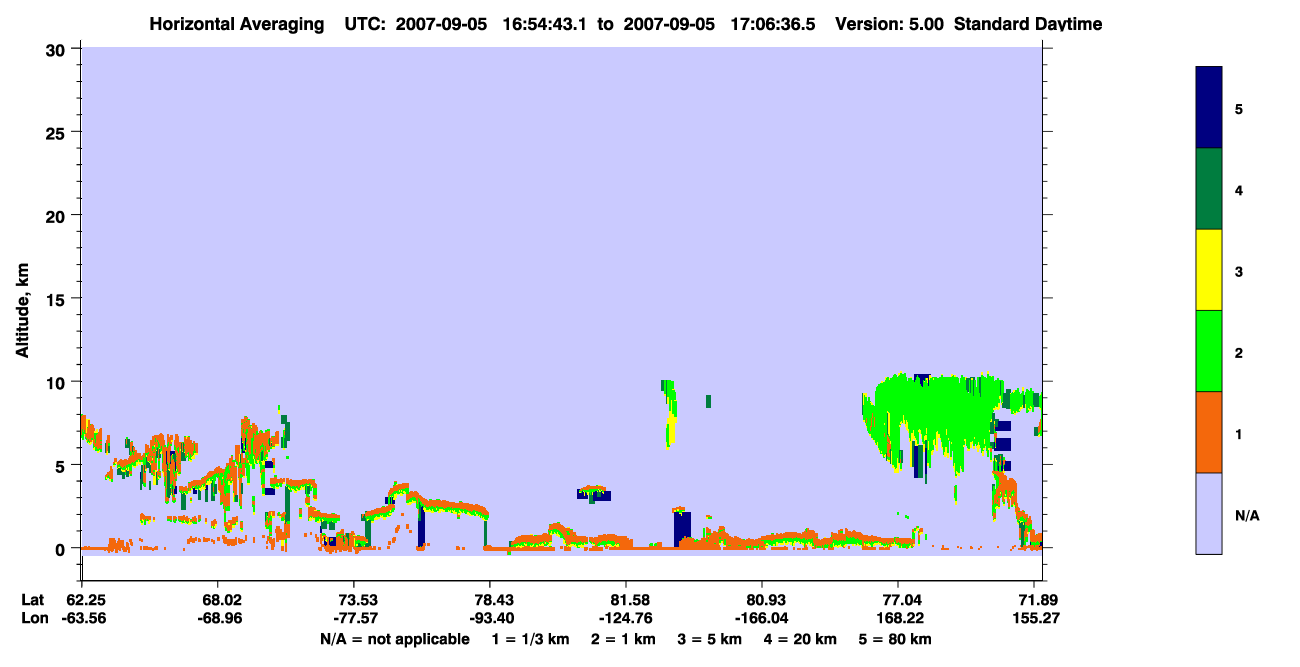The width and height of the screenshot is (1300, 667).
Task: Click the '2 = 1 km' legend entry
Action: coord(624,639)
